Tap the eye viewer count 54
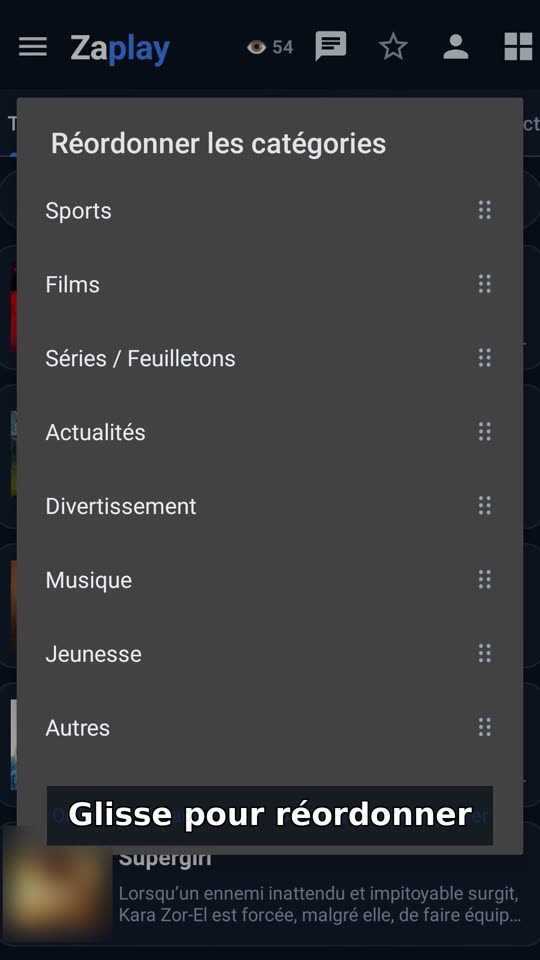The height and width of the screenshot is (960, 540). tap(270, 47)
